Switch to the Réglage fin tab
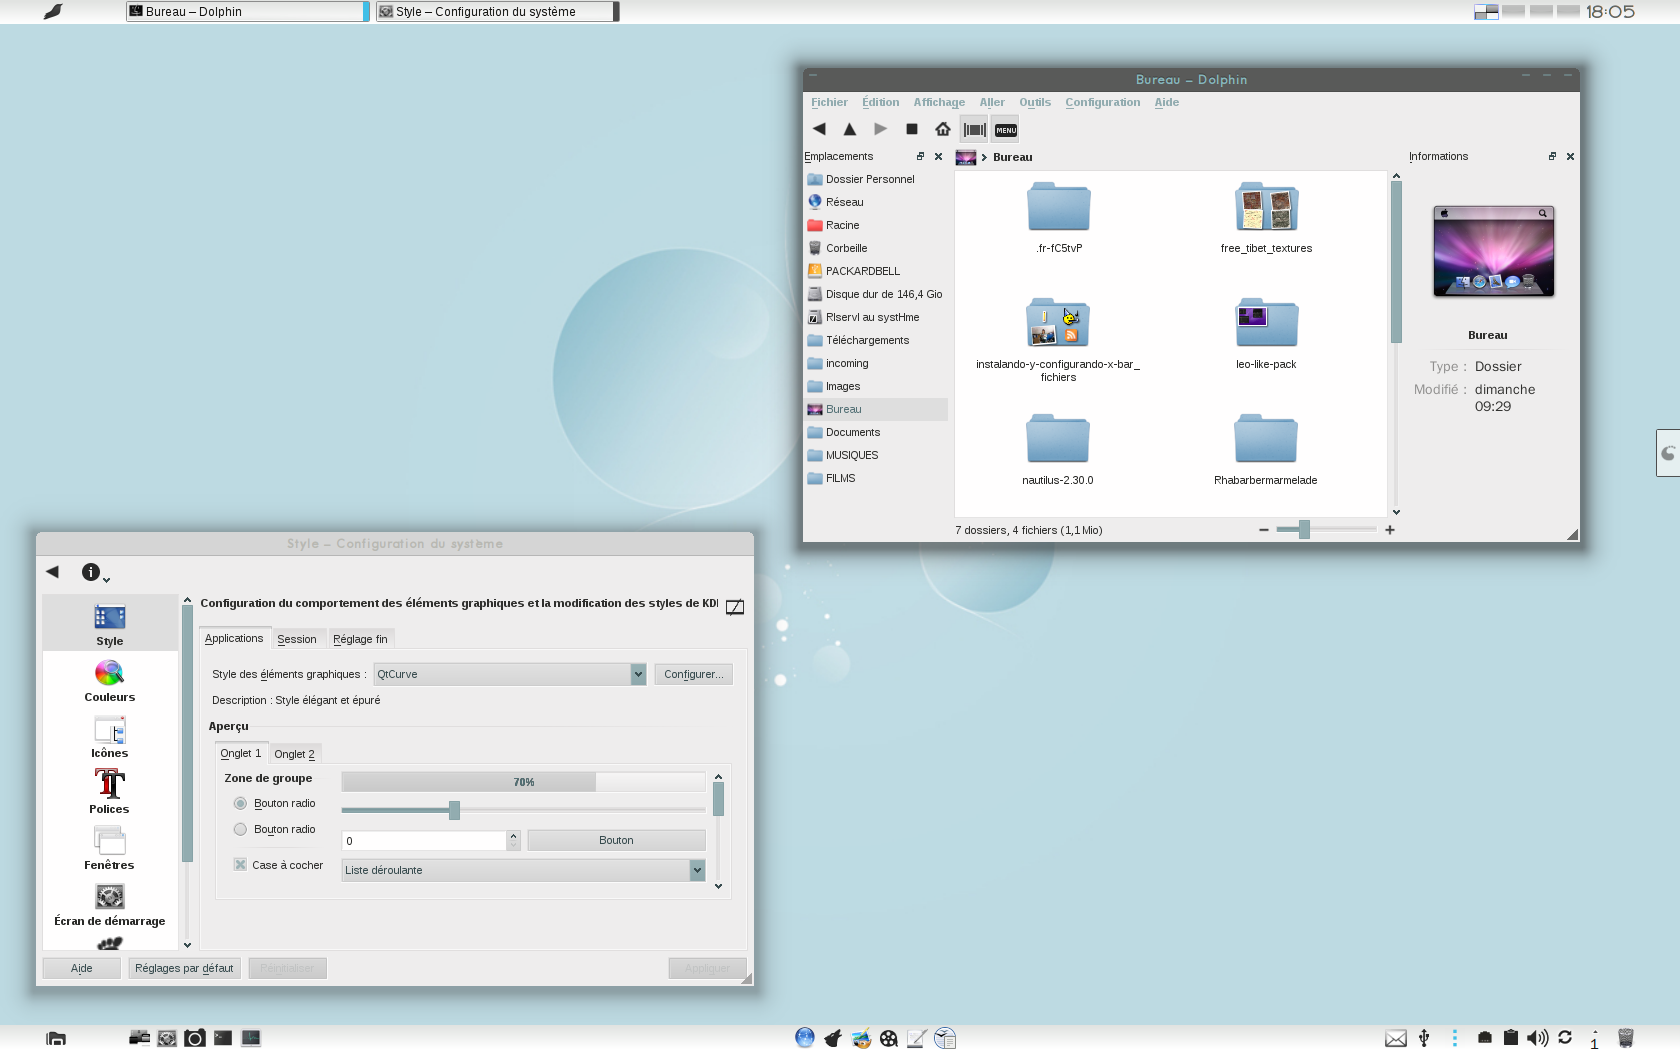The height and width of the screenshot is (1050, 1680). 360,639
